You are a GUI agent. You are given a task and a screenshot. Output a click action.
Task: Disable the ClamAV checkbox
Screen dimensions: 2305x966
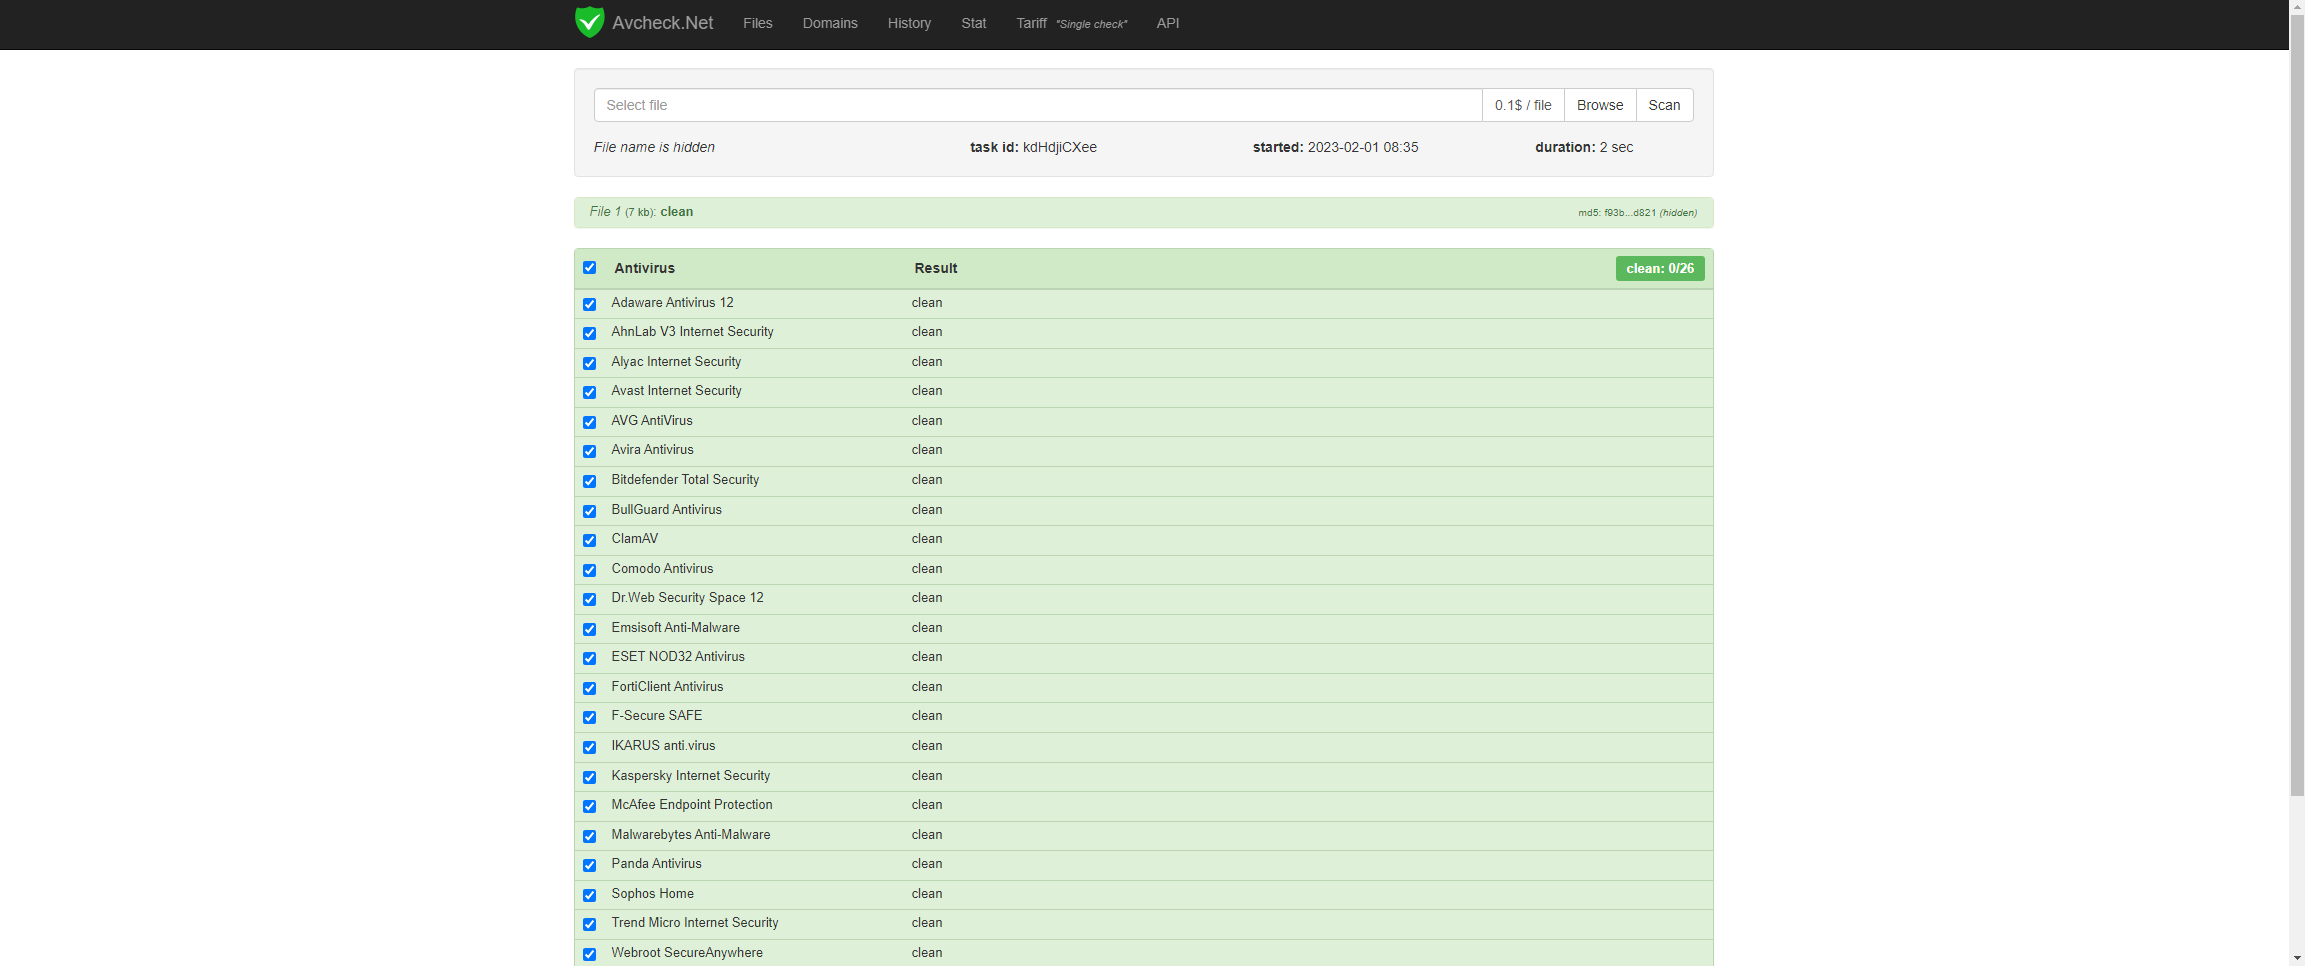[590, 540]
